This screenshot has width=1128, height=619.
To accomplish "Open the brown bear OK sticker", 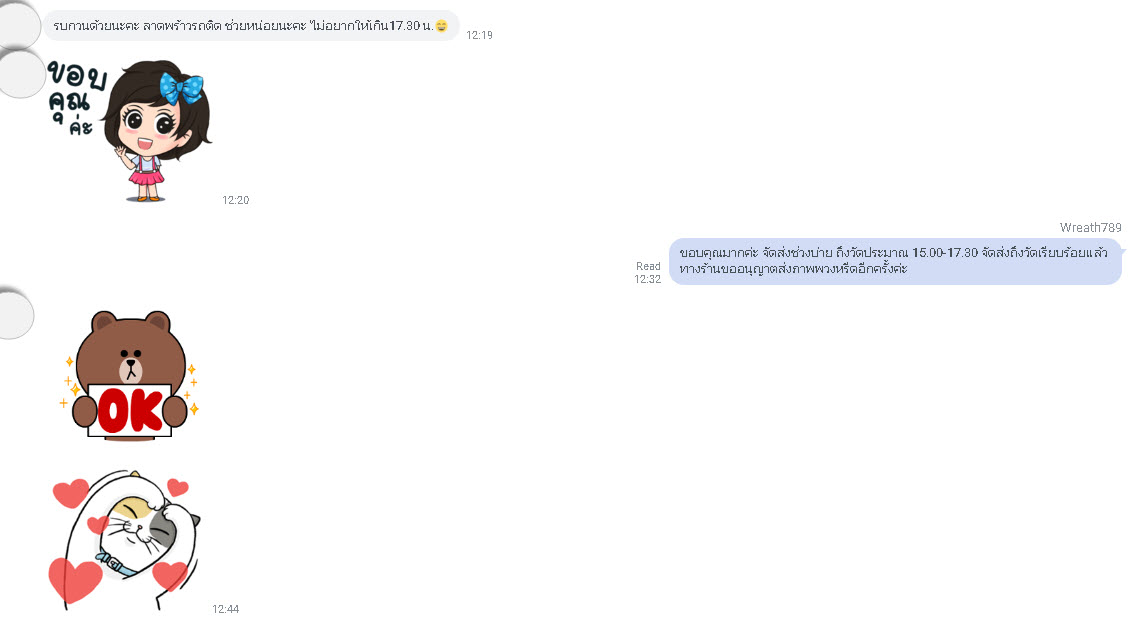I will [129, 375].
